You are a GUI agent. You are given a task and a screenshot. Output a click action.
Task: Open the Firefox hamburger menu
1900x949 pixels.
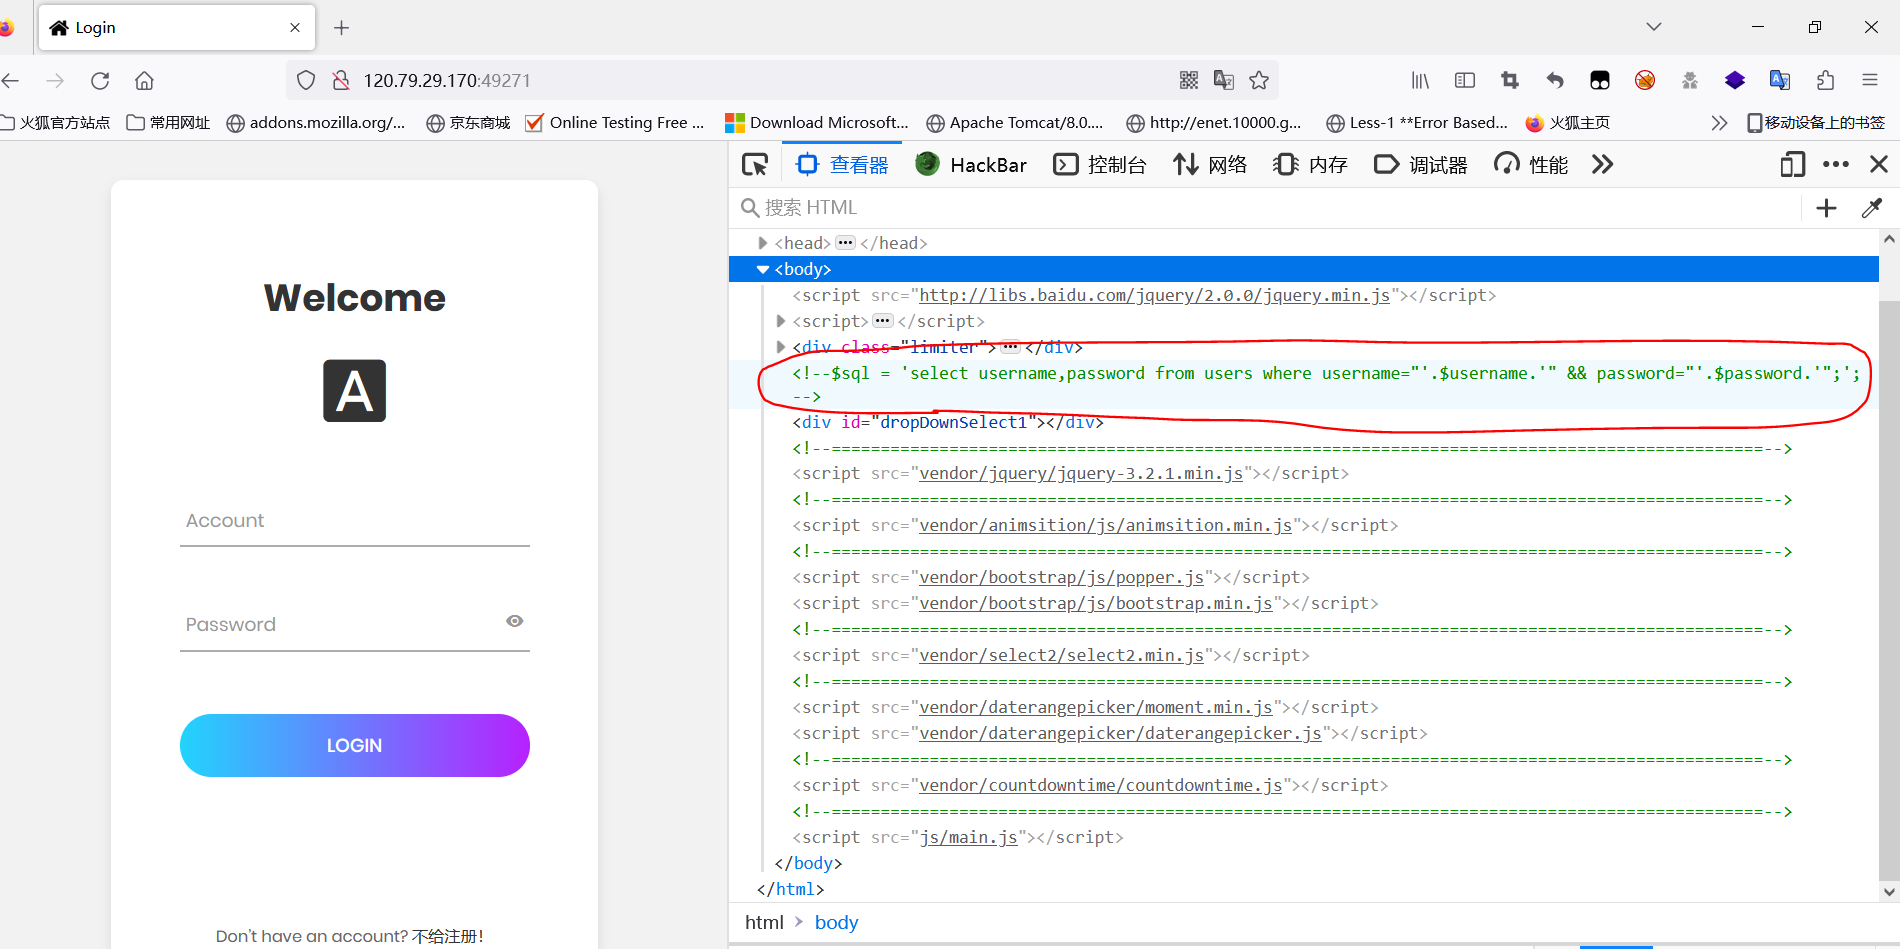pos(1870,80)
